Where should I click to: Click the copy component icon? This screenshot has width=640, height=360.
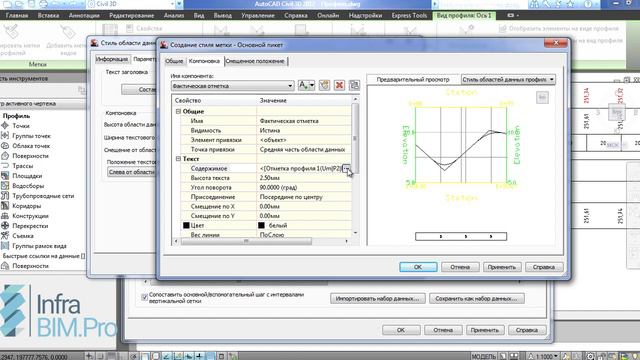tap(324, 85)
